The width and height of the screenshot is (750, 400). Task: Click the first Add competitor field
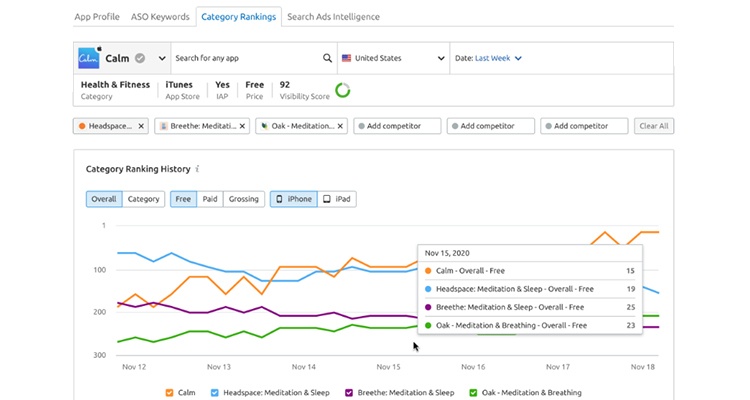[x=397, y=126]
